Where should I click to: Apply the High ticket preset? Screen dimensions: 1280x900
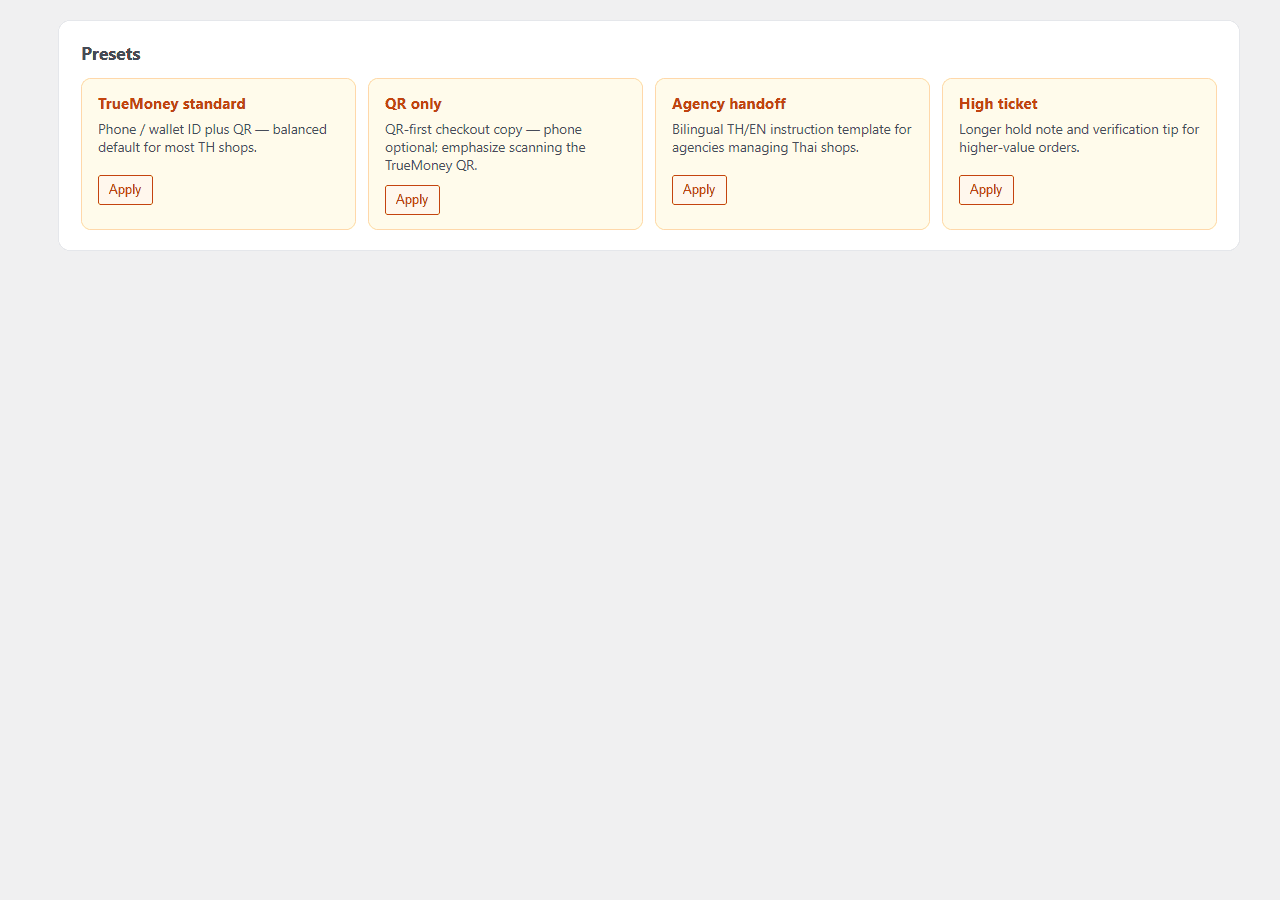tap(986, 190)
